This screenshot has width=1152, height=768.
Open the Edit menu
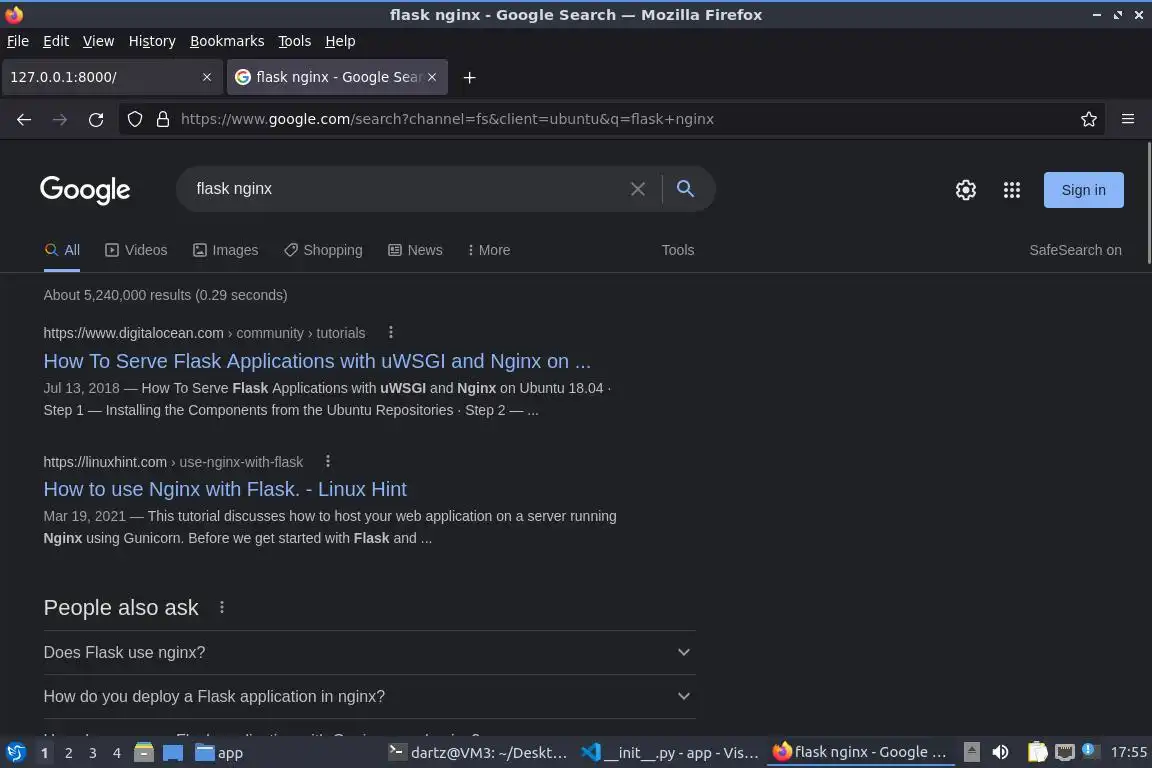(56, 41)
